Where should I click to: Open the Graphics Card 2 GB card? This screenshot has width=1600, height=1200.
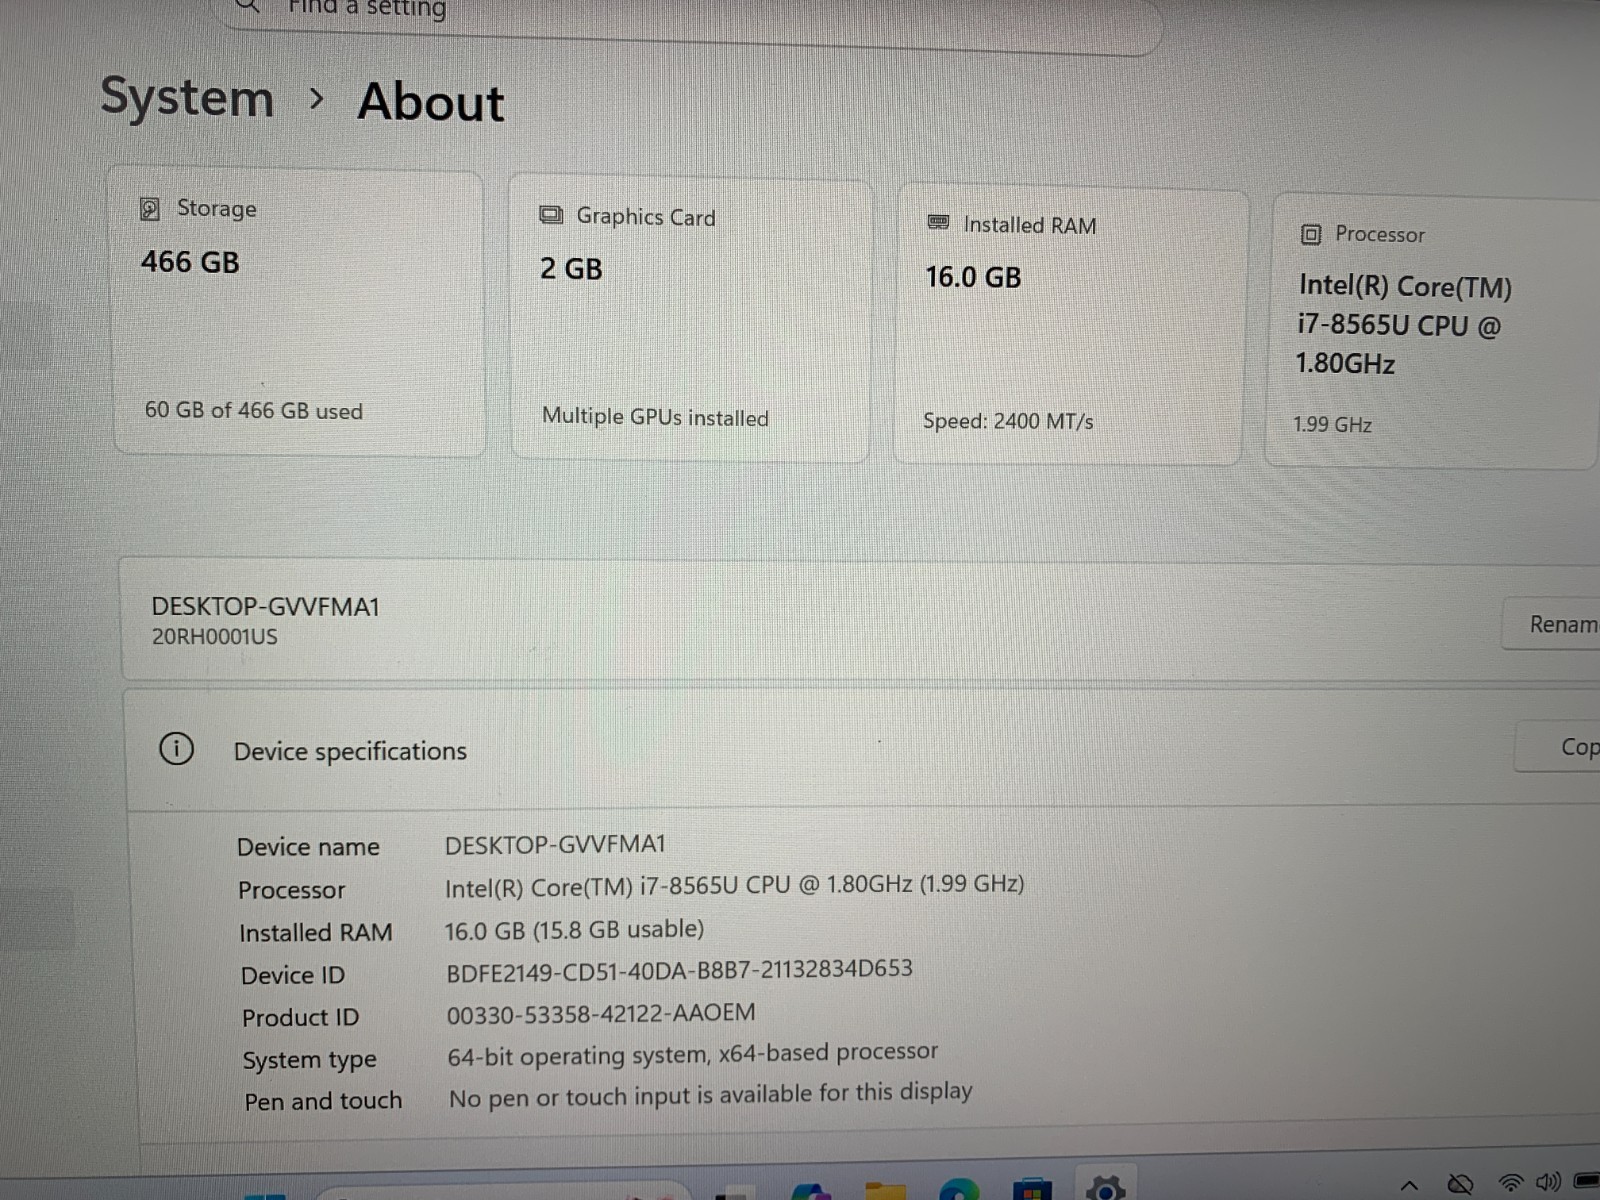point(690,320)
